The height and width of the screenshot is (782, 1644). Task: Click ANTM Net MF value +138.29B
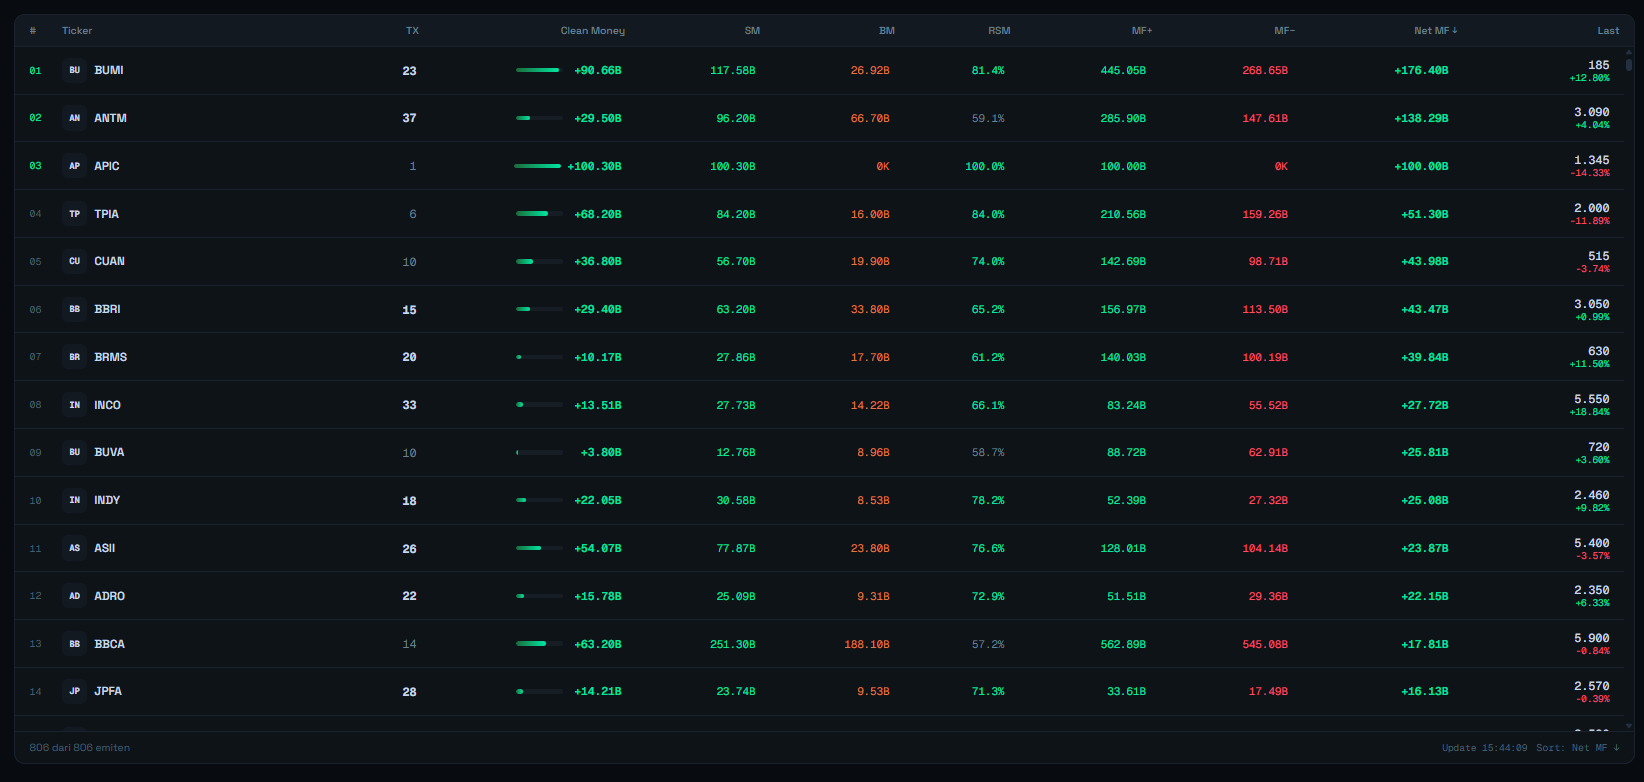1421,118
